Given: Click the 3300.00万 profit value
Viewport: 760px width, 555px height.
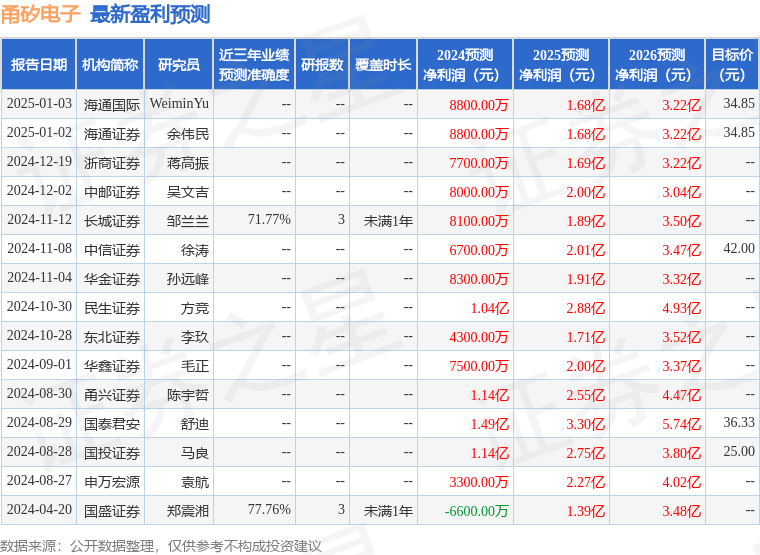Looking at the screenshot, I should point(479,482).
